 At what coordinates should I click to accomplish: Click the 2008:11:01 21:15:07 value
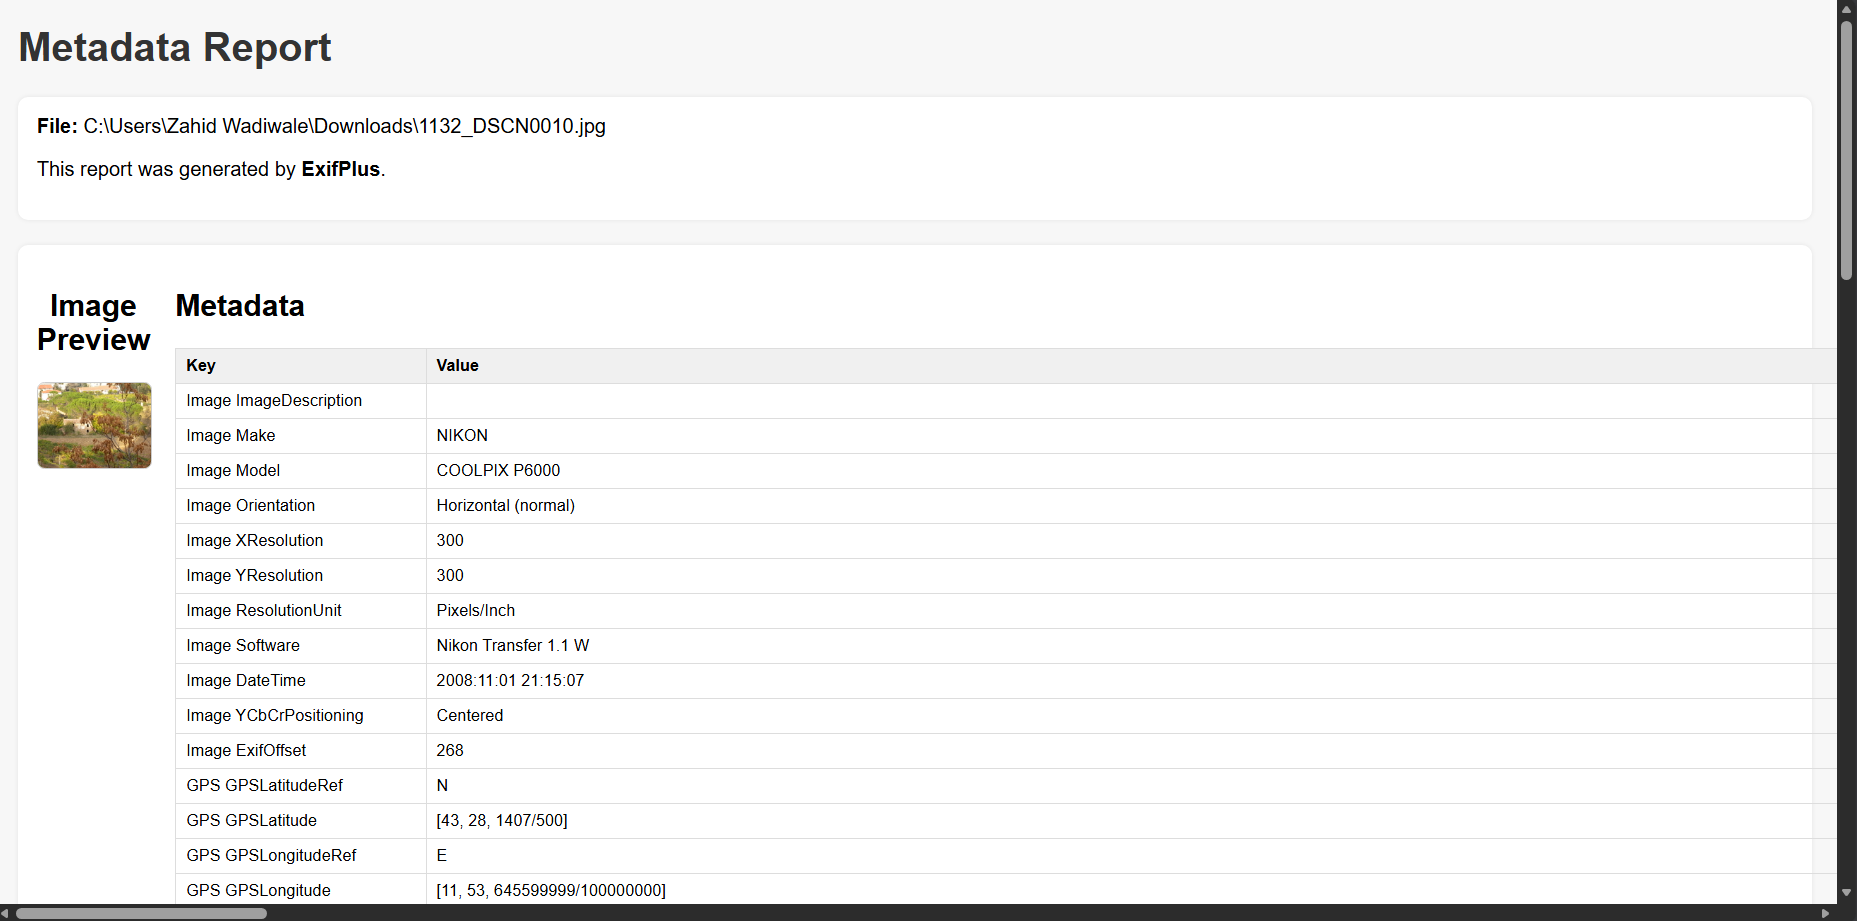(x=510, y=681)
